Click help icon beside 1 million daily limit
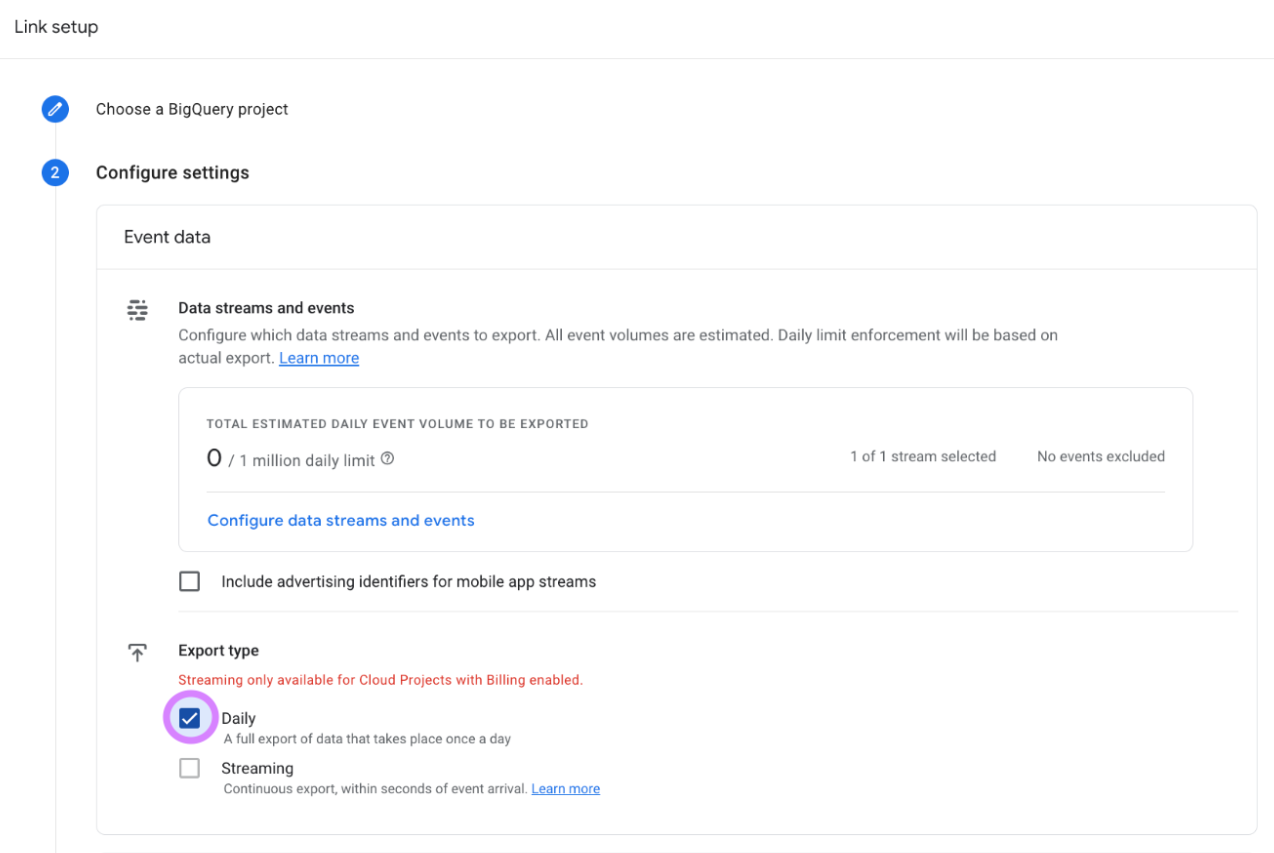 coord(388,459)
